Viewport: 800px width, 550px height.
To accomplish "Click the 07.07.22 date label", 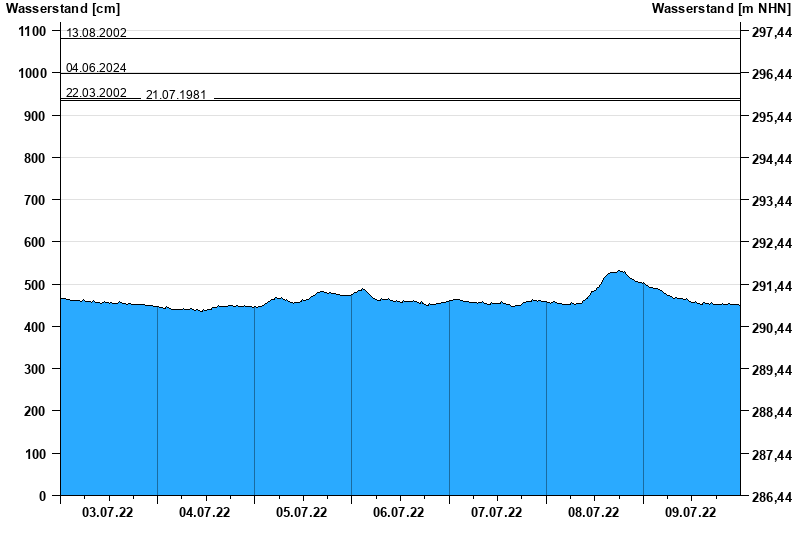I will [497, 513].
